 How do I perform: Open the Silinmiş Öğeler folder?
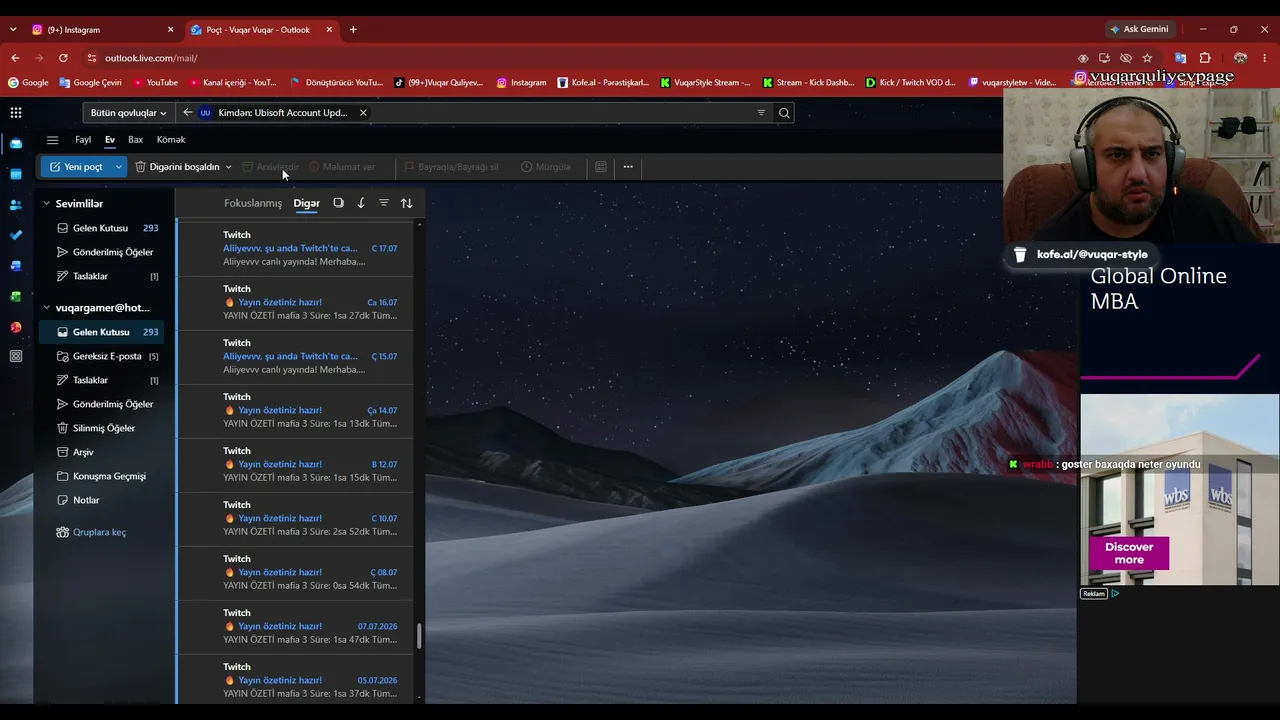pos(104,428)
